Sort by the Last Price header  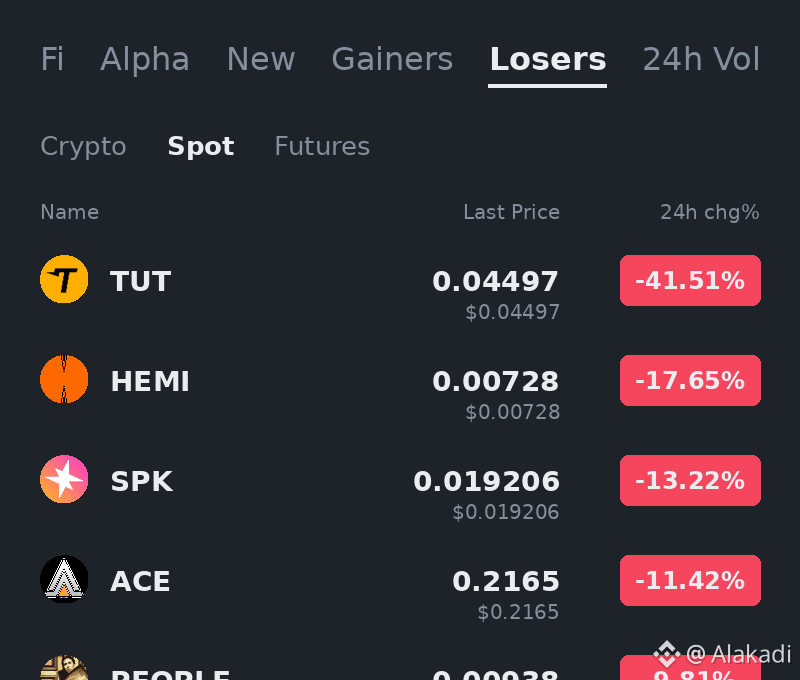pyautogui.click(x=511, y=212)
